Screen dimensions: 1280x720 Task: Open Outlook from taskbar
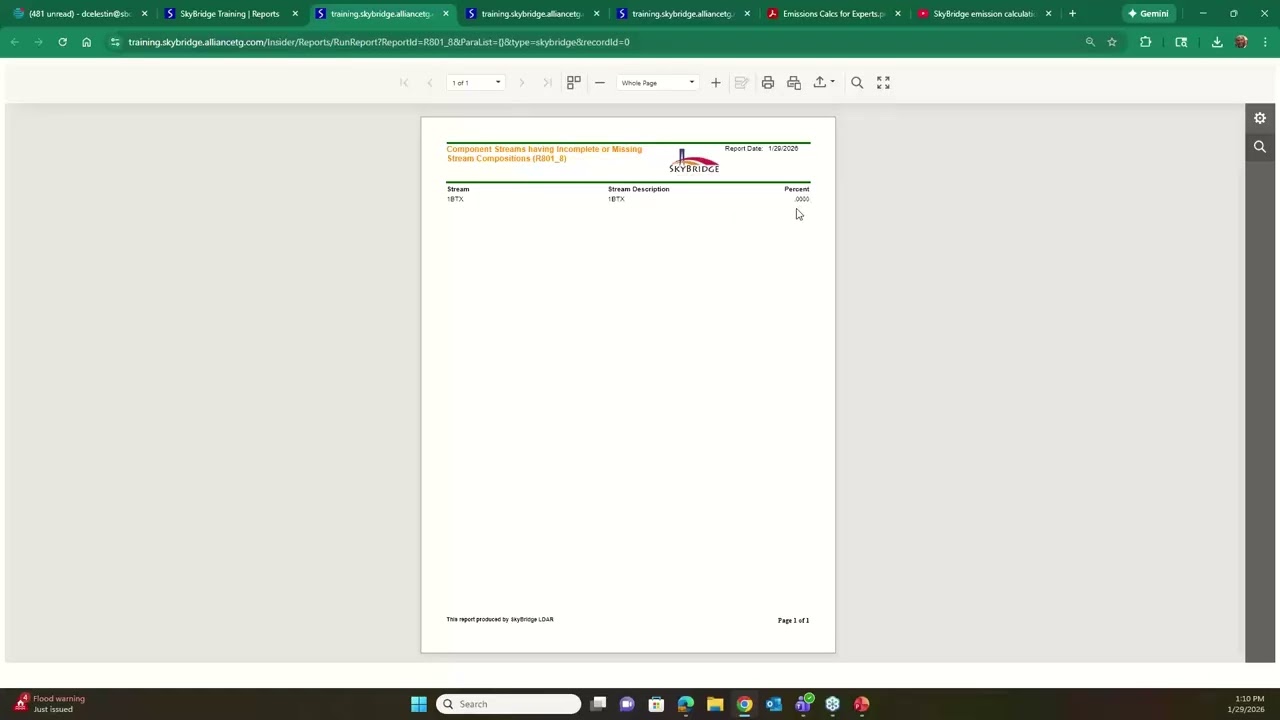773,704
